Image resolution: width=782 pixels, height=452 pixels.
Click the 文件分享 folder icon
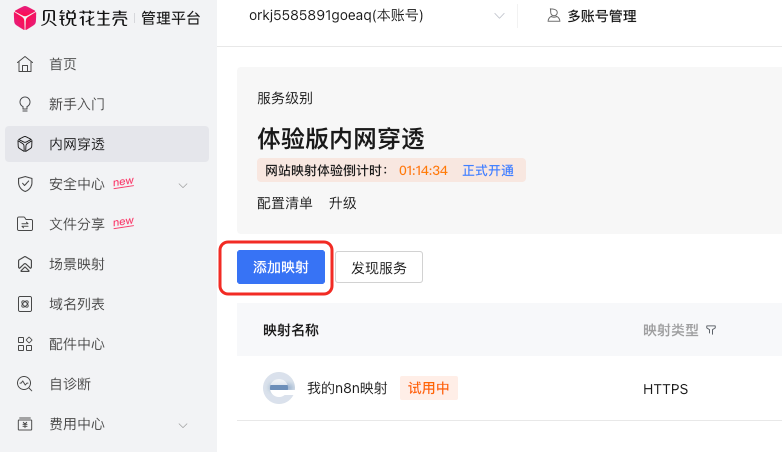[25, 224]
